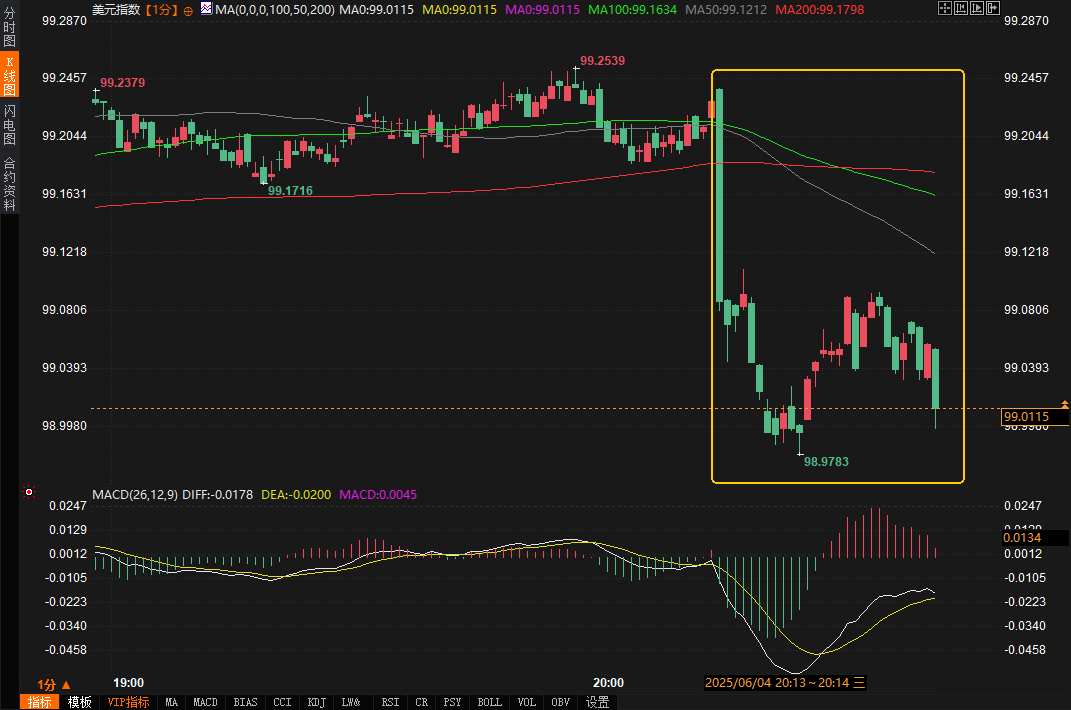
Task: Click MACD:0.0045 magenta label
Action: (x=378, y=494)
